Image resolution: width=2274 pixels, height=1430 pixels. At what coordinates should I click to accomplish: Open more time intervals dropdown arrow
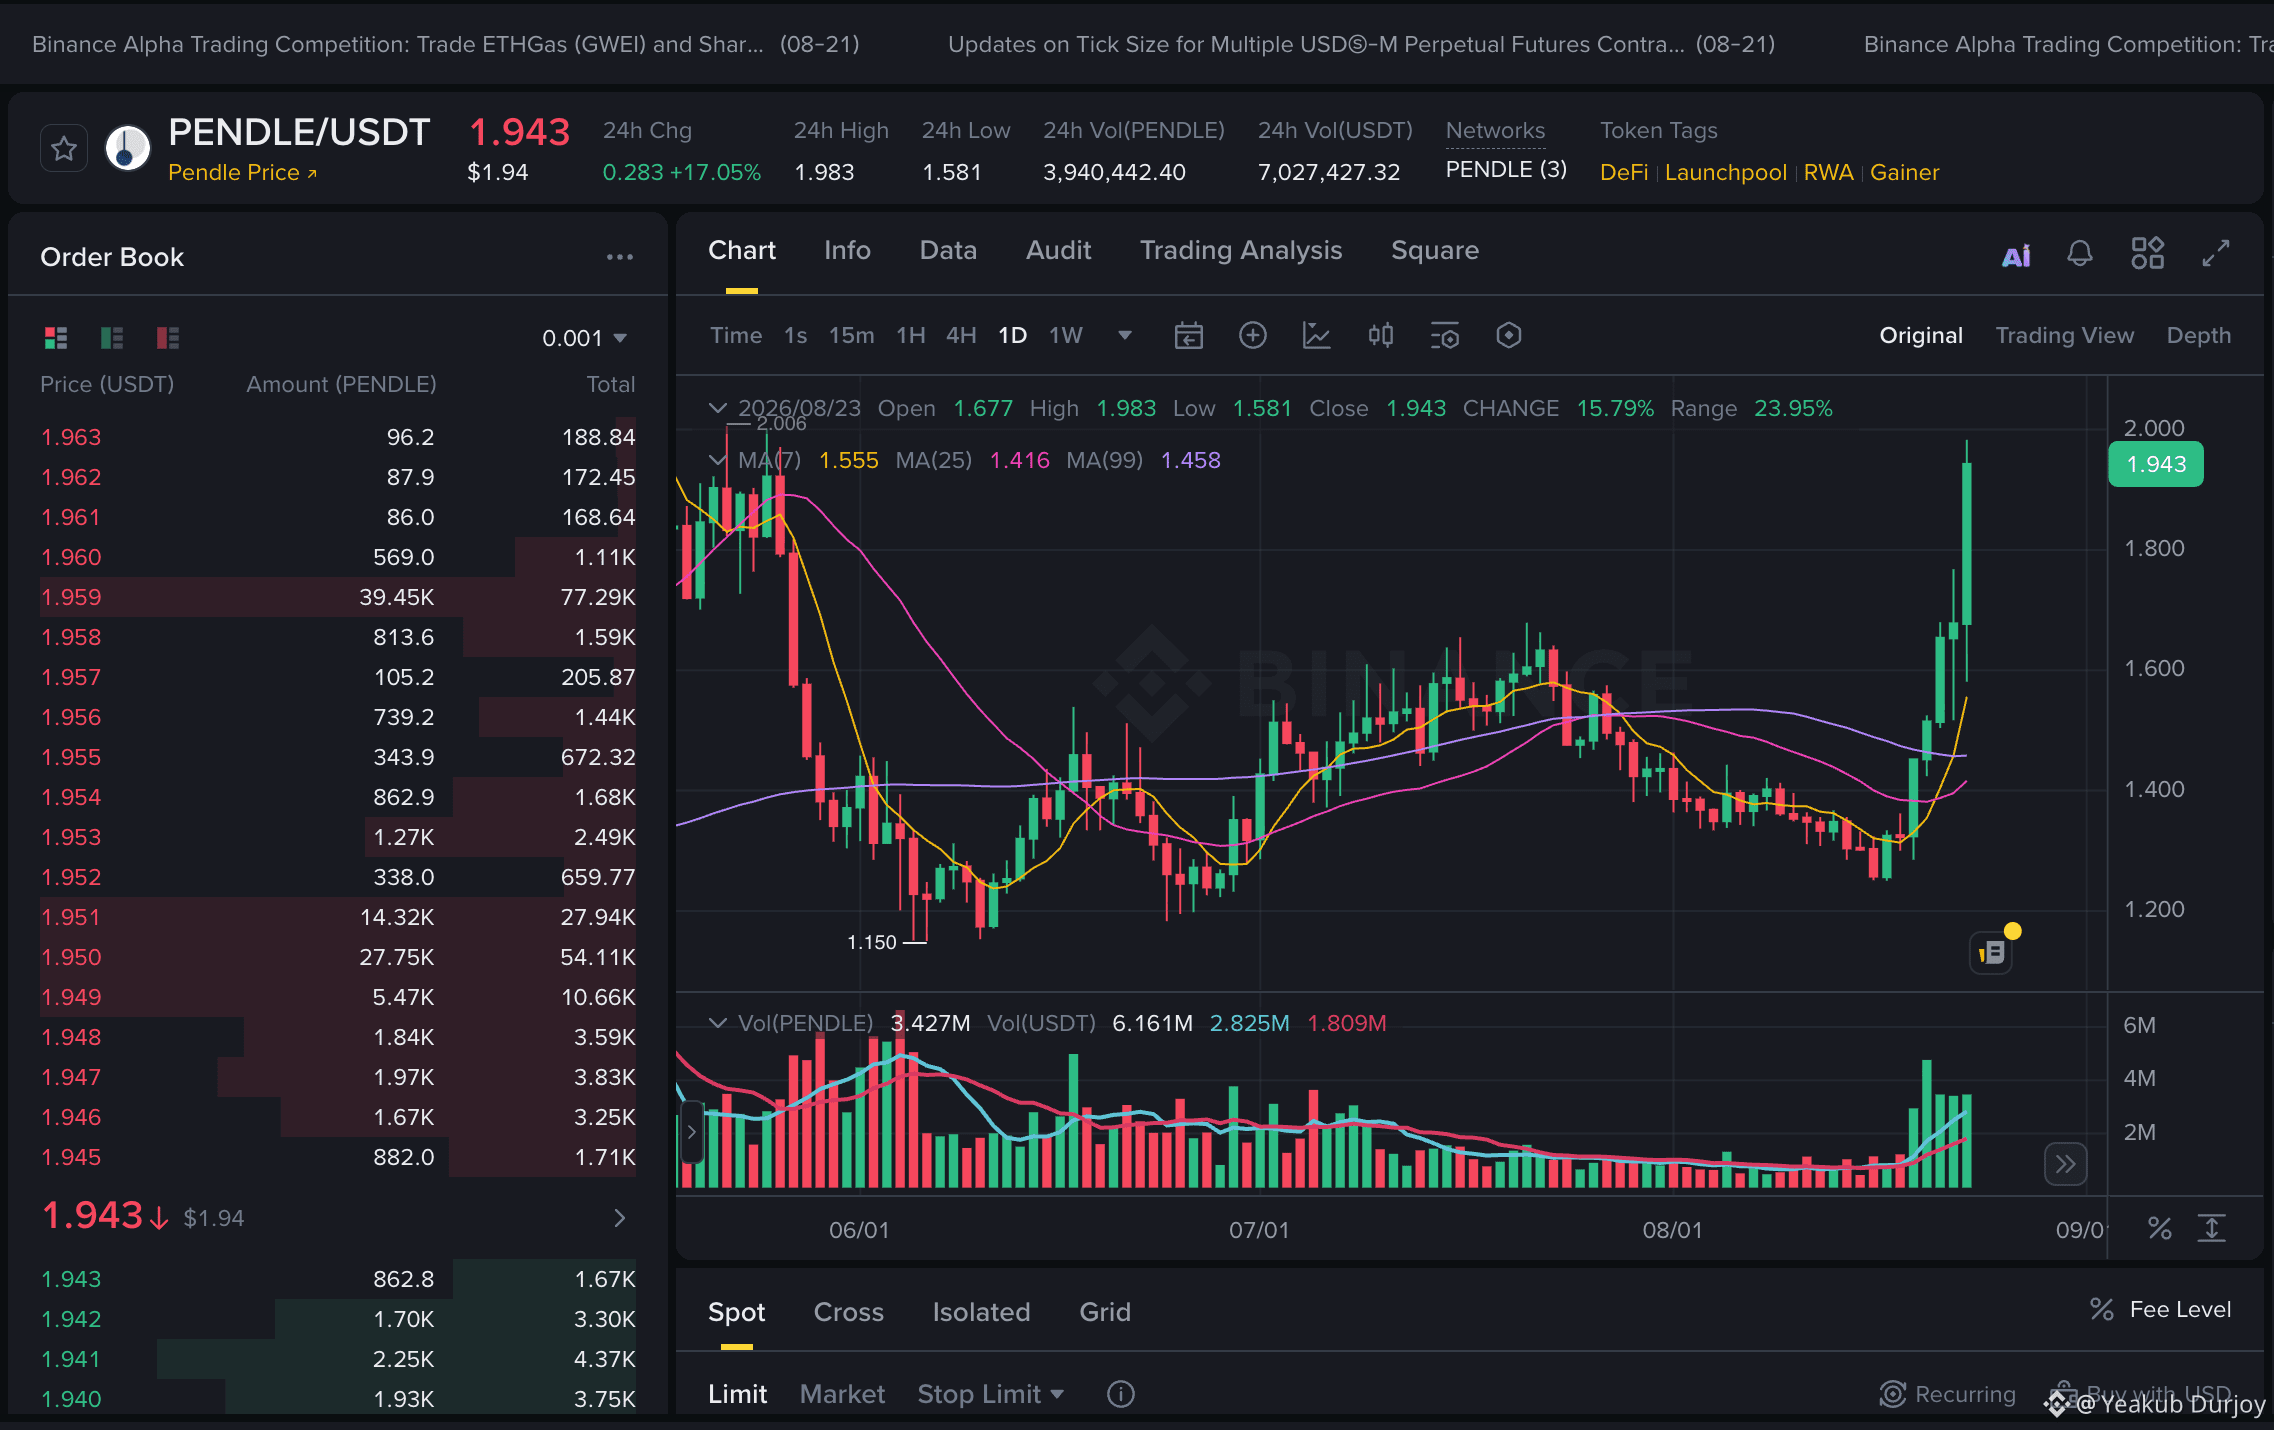[1125, 335]
